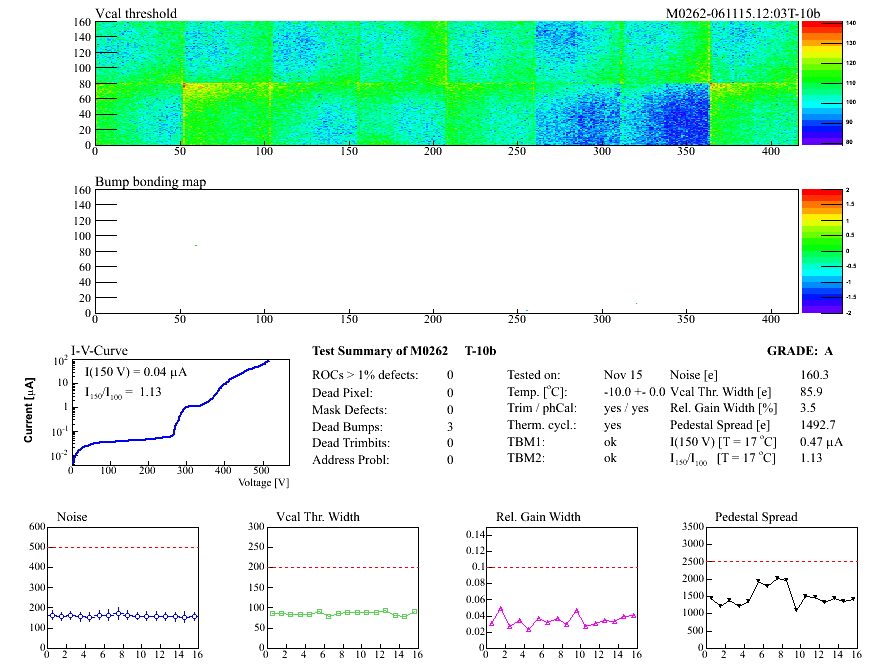Click the "Voltage [V]" axis label

(263, 482)
